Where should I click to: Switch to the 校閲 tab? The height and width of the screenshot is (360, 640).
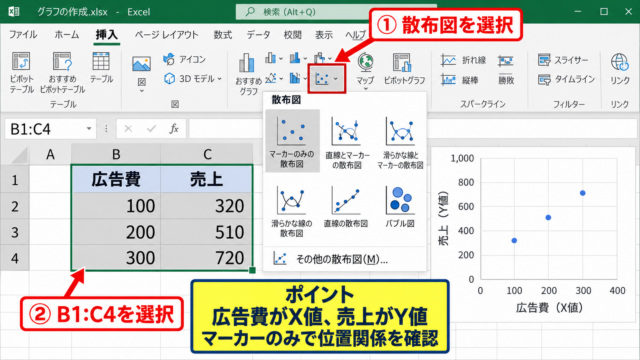point(293,35)
